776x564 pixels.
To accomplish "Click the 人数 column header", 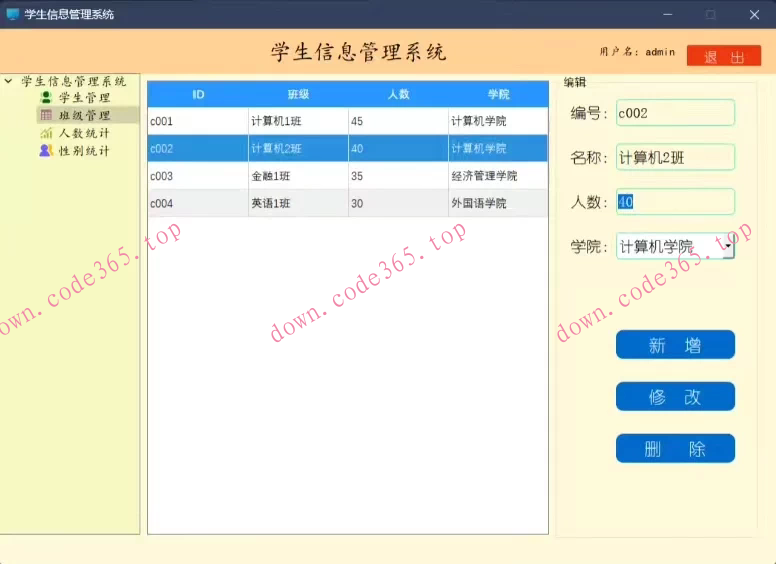I will (x=398, y=94).
